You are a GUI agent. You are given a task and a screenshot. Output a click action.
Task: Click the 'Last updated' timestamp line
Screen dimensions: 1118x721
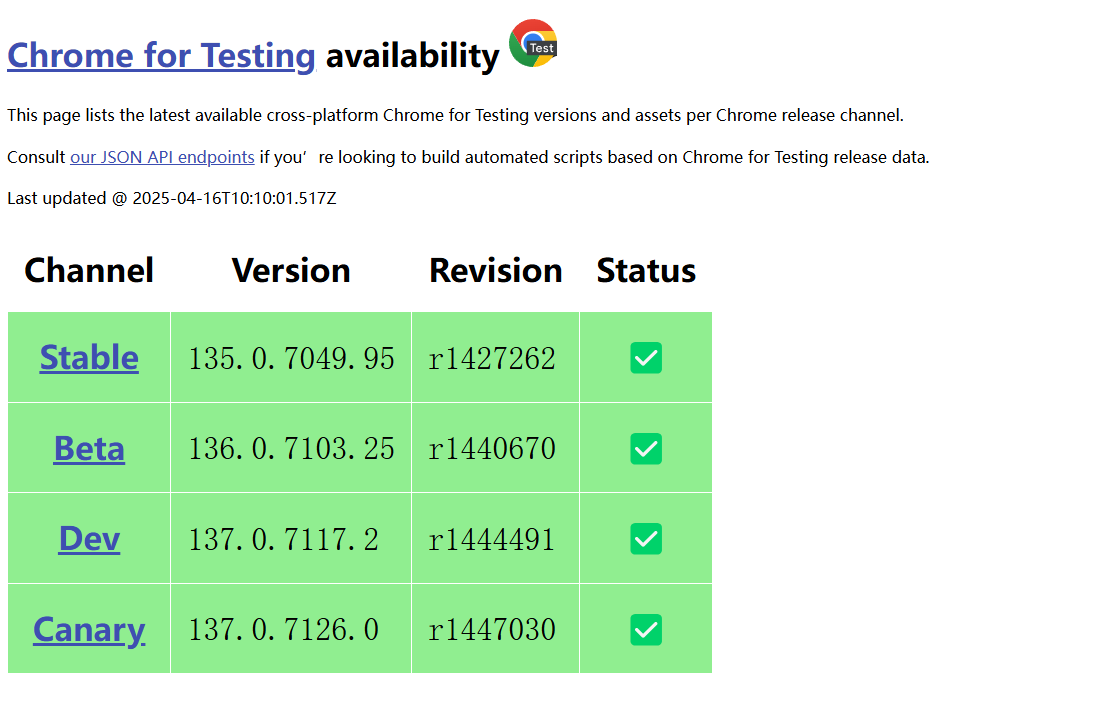(172, 198)
